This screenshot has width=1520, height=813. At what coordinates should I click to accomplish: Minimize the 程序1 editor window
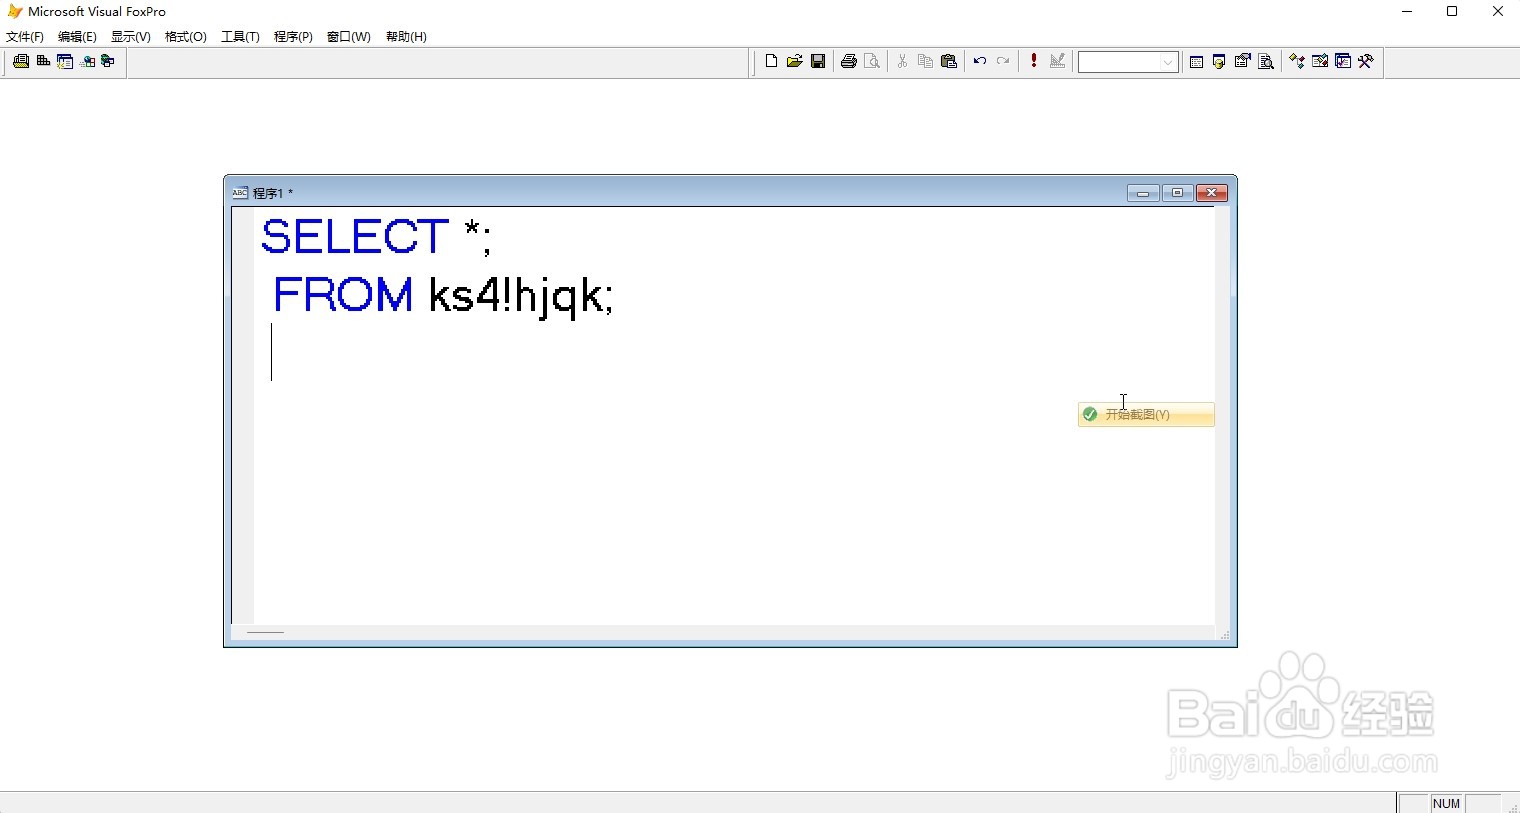tap(1143, 193)
